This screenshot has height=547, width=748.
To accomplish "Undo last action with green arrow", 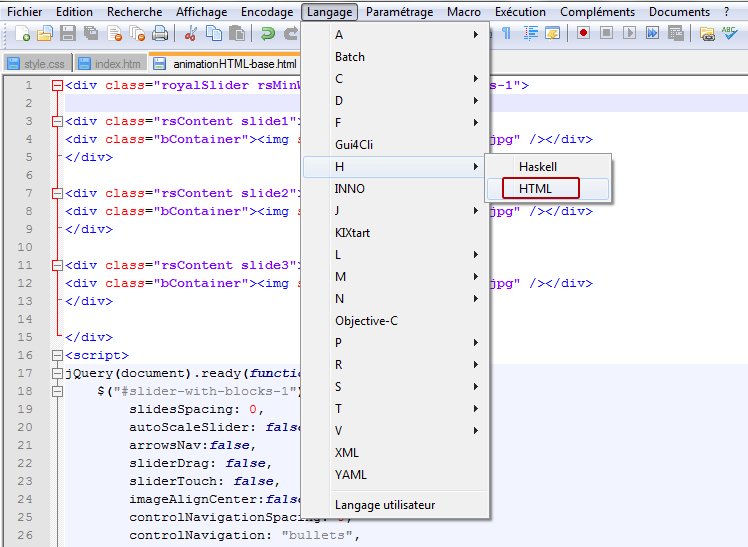I will point(268,33).
